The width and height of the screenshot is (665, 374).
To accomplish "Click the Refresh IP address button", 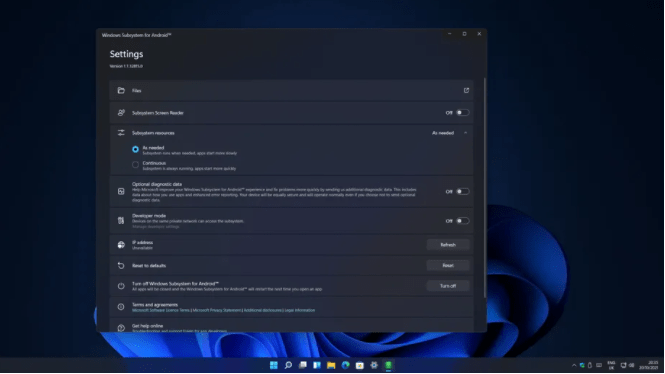I will (448, 245).
